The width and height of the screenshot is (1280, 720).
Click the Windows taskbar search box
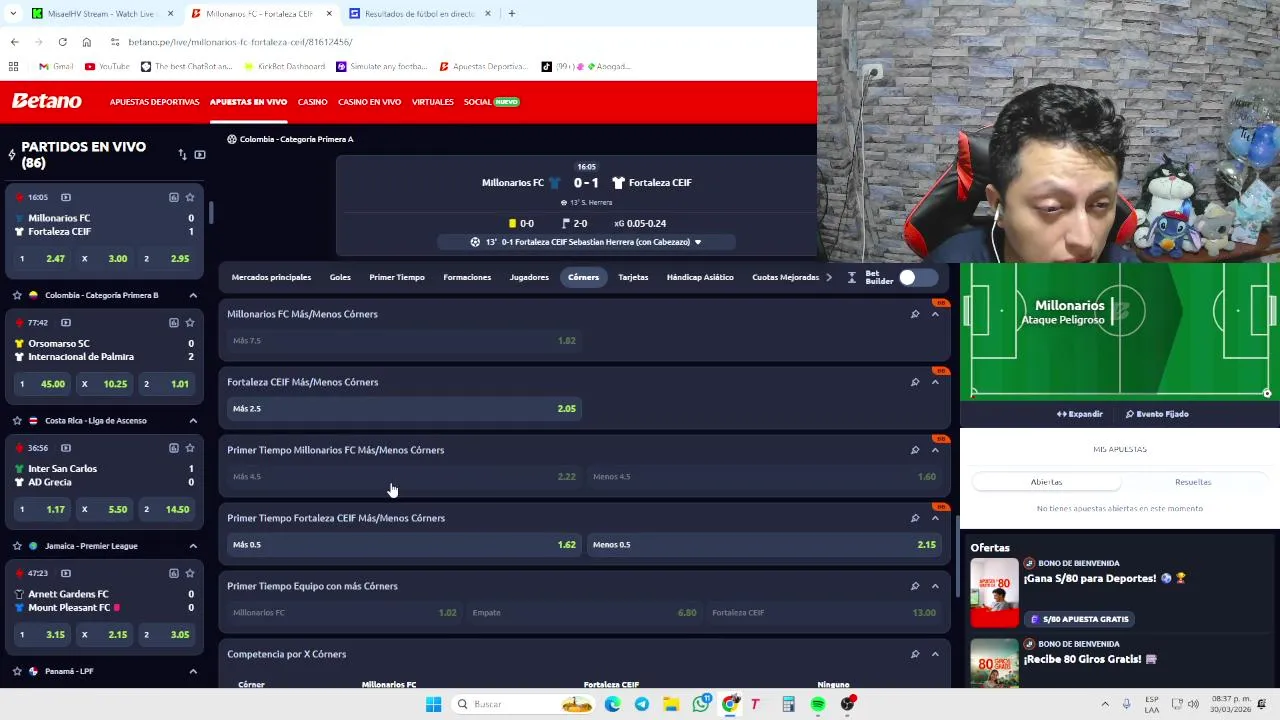pos(521,704)
